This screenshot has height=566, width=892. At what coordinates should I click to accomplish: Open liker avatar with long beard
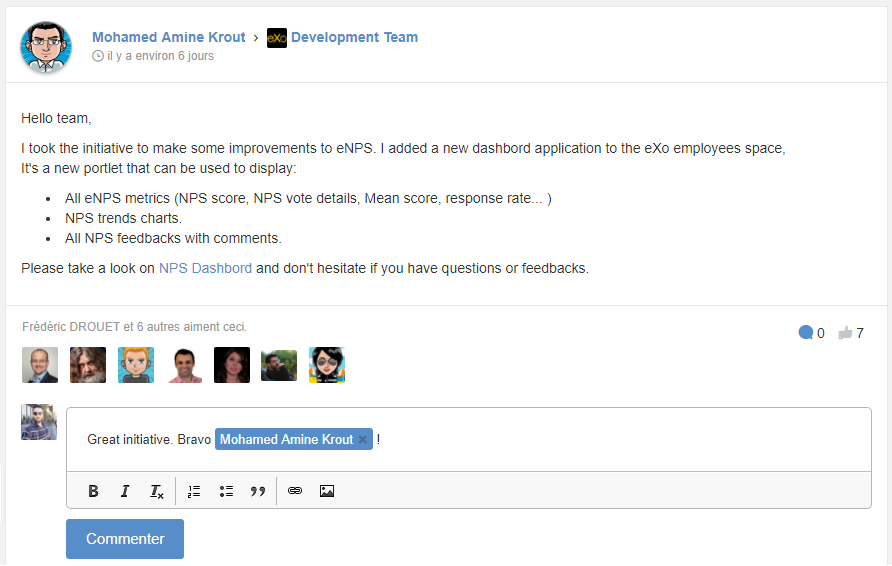[88, 365]
